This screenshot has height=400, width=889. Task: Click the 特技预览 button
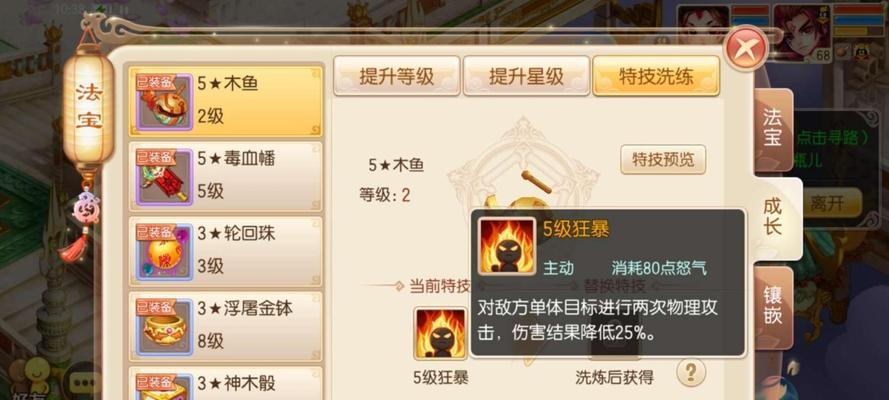pos(663,160)
